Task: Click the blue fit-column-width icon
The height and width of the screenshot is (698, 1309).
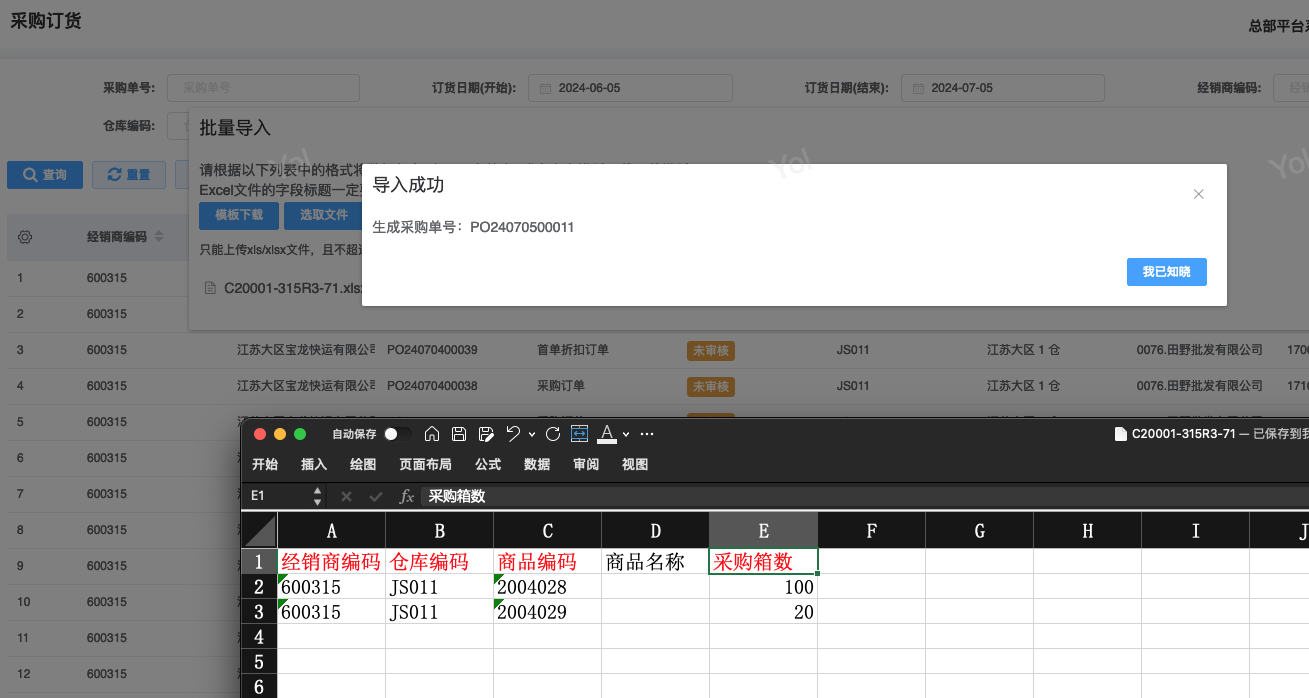Action: [x=579, y=434]
